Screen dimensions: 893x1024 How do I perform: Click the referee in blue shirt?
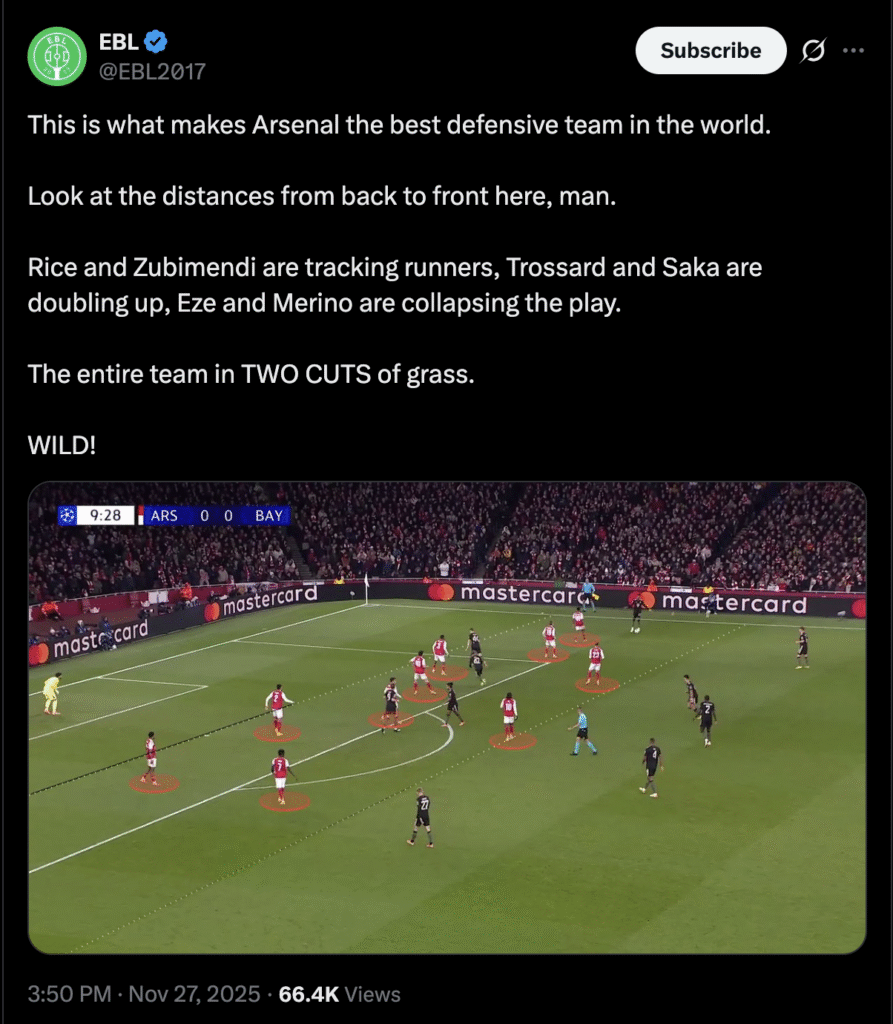click(582, 731)
